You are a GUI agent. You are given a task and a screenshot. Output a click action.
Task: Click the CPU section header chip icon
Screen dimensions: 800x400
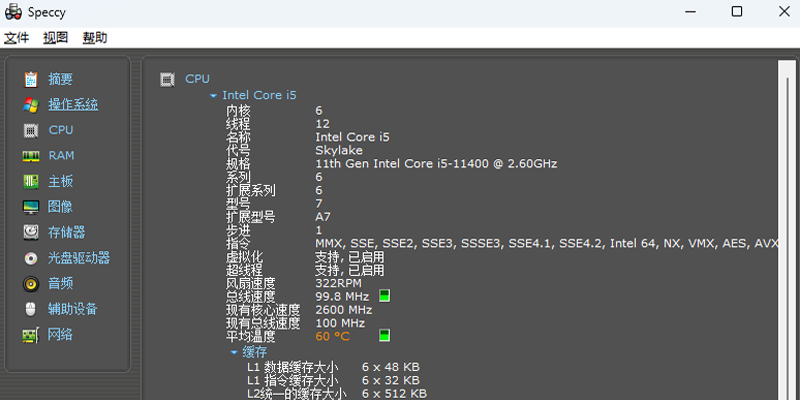click(x=167, y=79)
